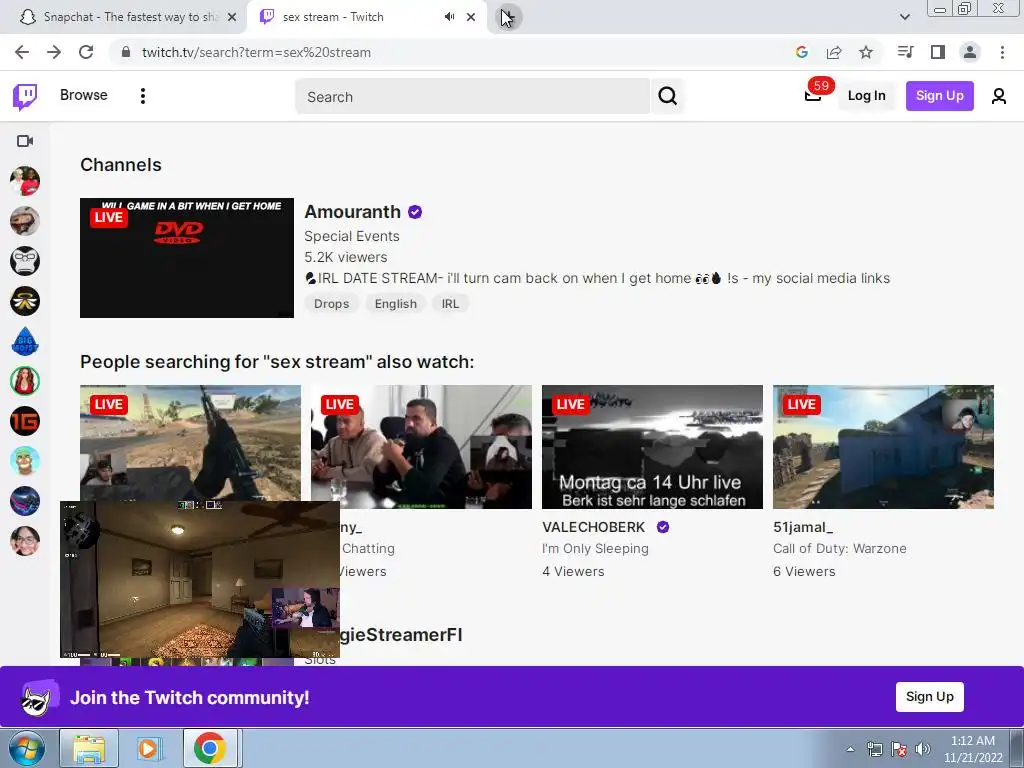The height and width of the screenshot is (768, 1024).
Task: Click the search magnifier button
Action: click(x=667, y=96)
